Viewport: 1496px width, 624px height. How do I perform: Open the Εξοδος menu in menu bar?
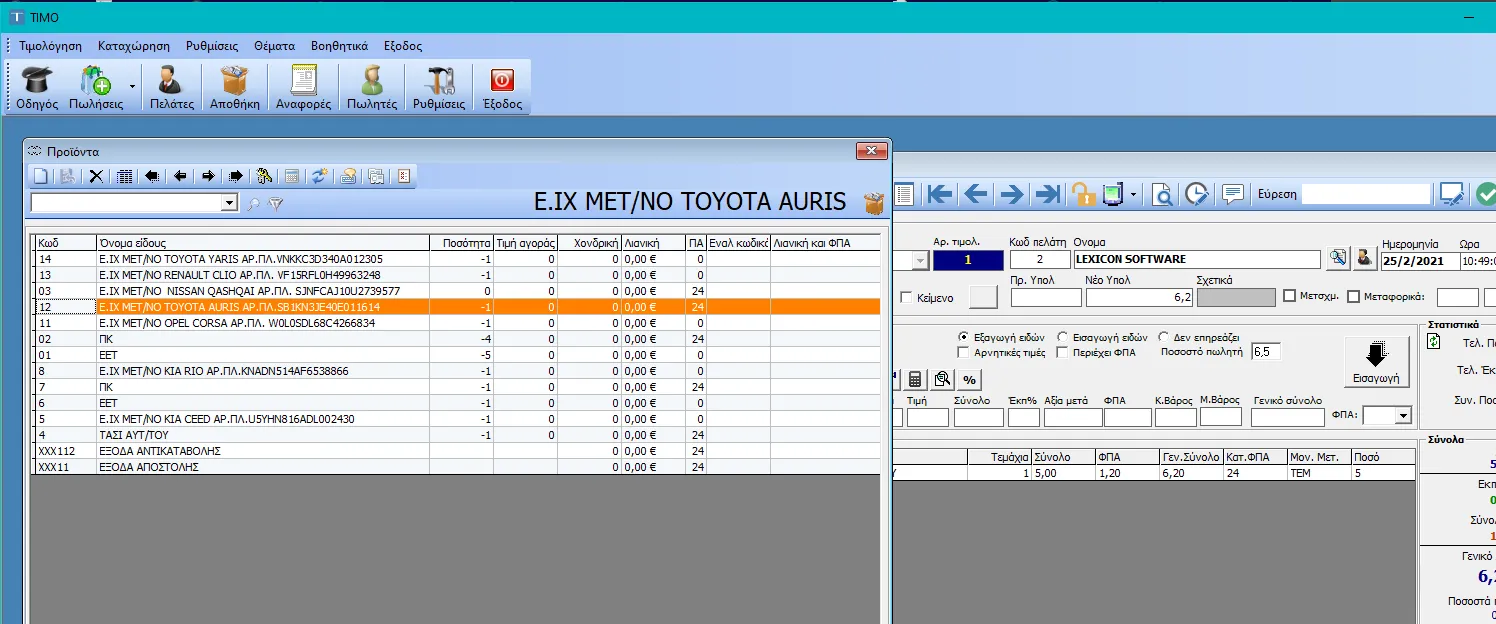coord(403,46)
